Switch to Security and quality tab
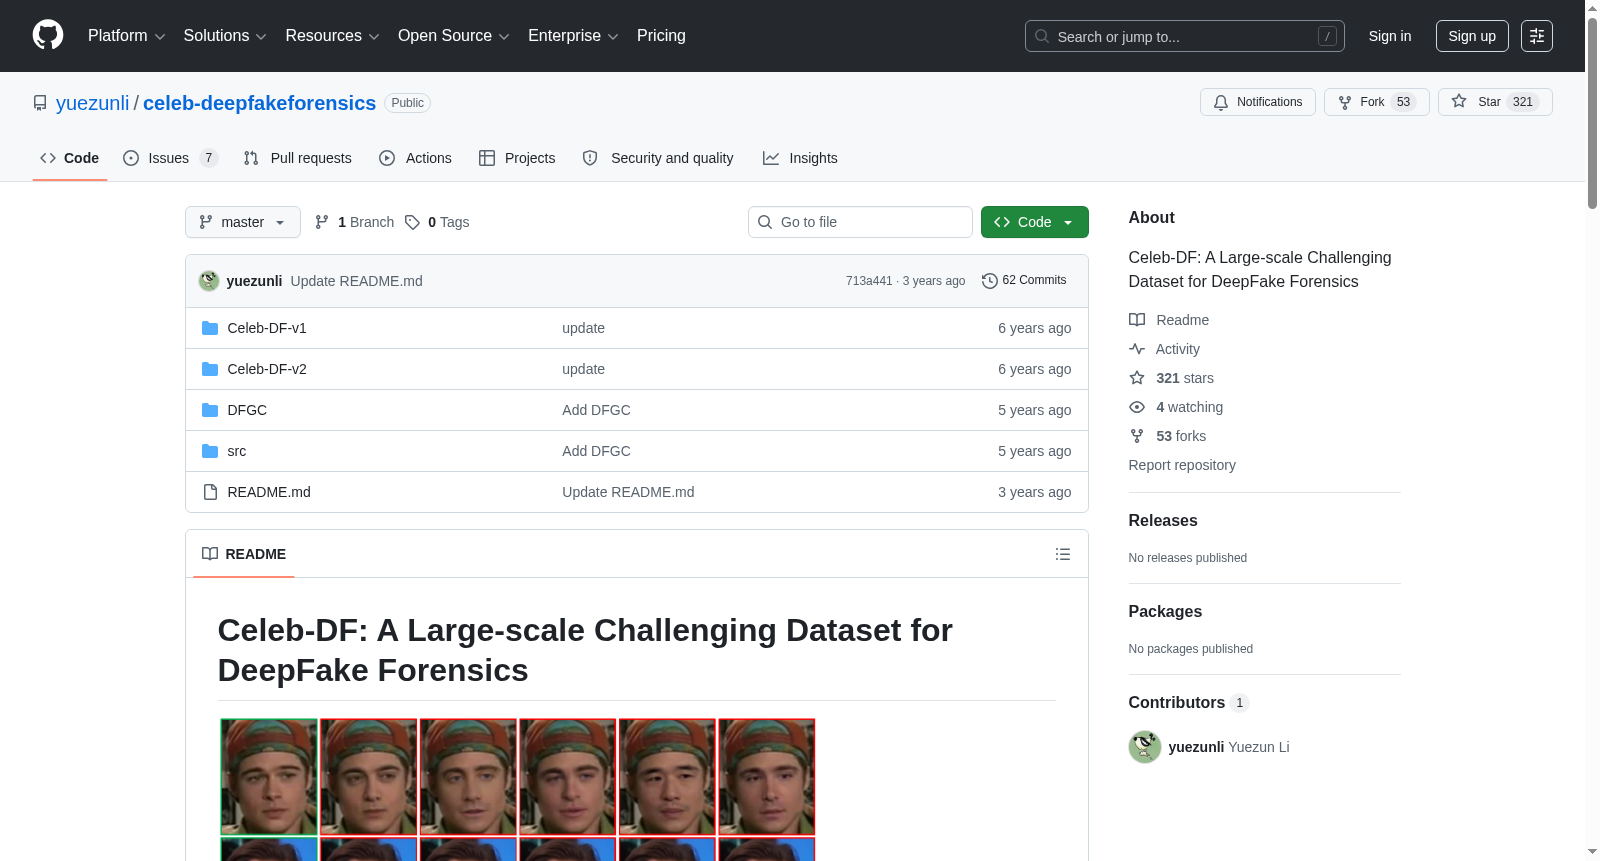 (658, 158)
